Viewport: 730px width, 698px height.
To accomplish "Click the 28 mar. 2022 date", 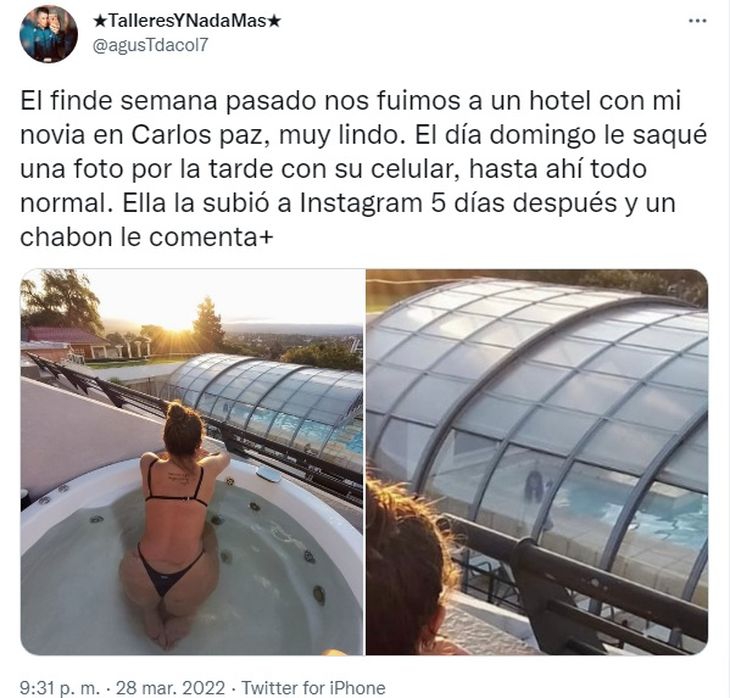I will pyautogui.click(x=170, y=688).
